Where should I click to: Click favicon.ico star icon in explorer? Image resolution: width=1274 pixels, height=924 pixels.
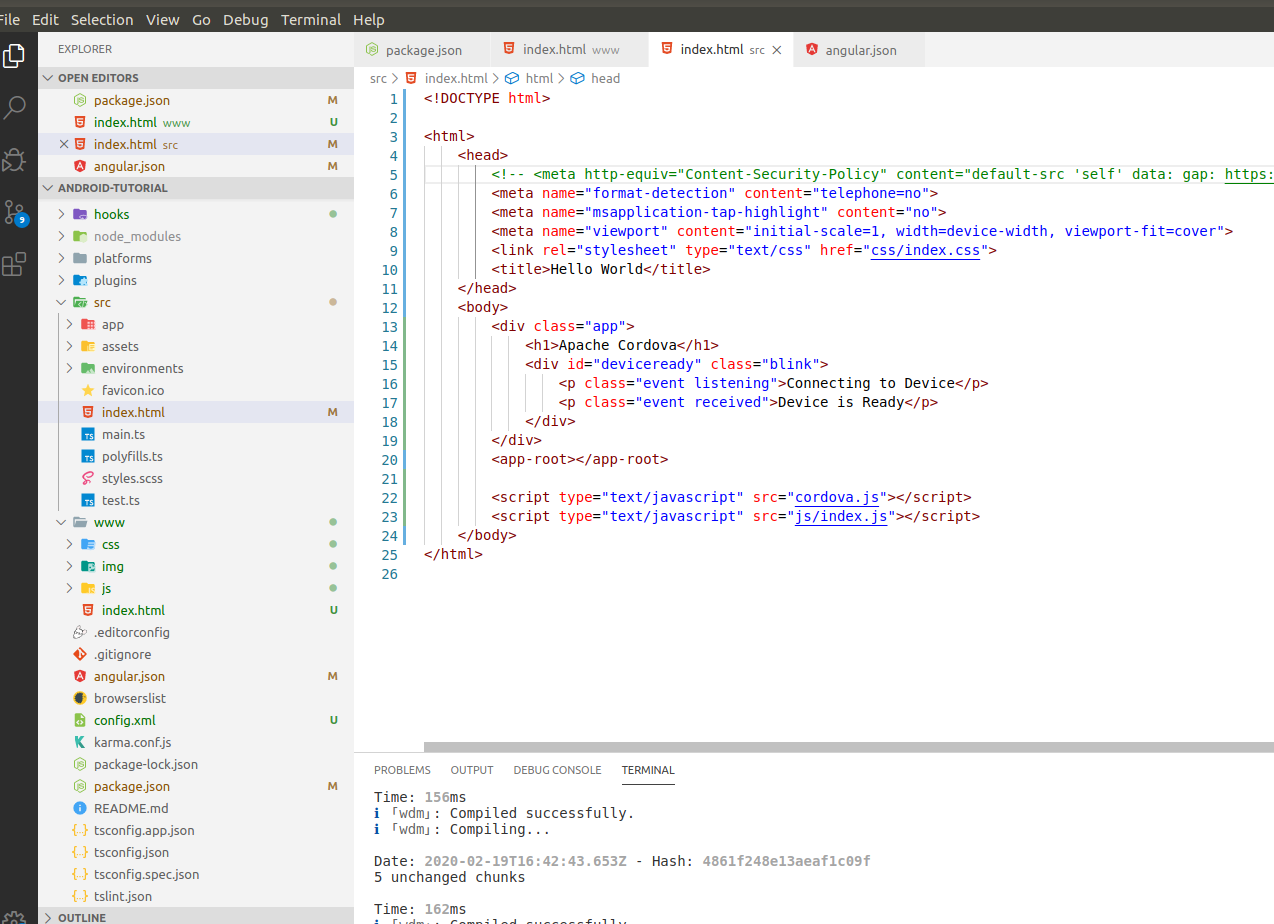pyautogui.click(x=87, y=390)
